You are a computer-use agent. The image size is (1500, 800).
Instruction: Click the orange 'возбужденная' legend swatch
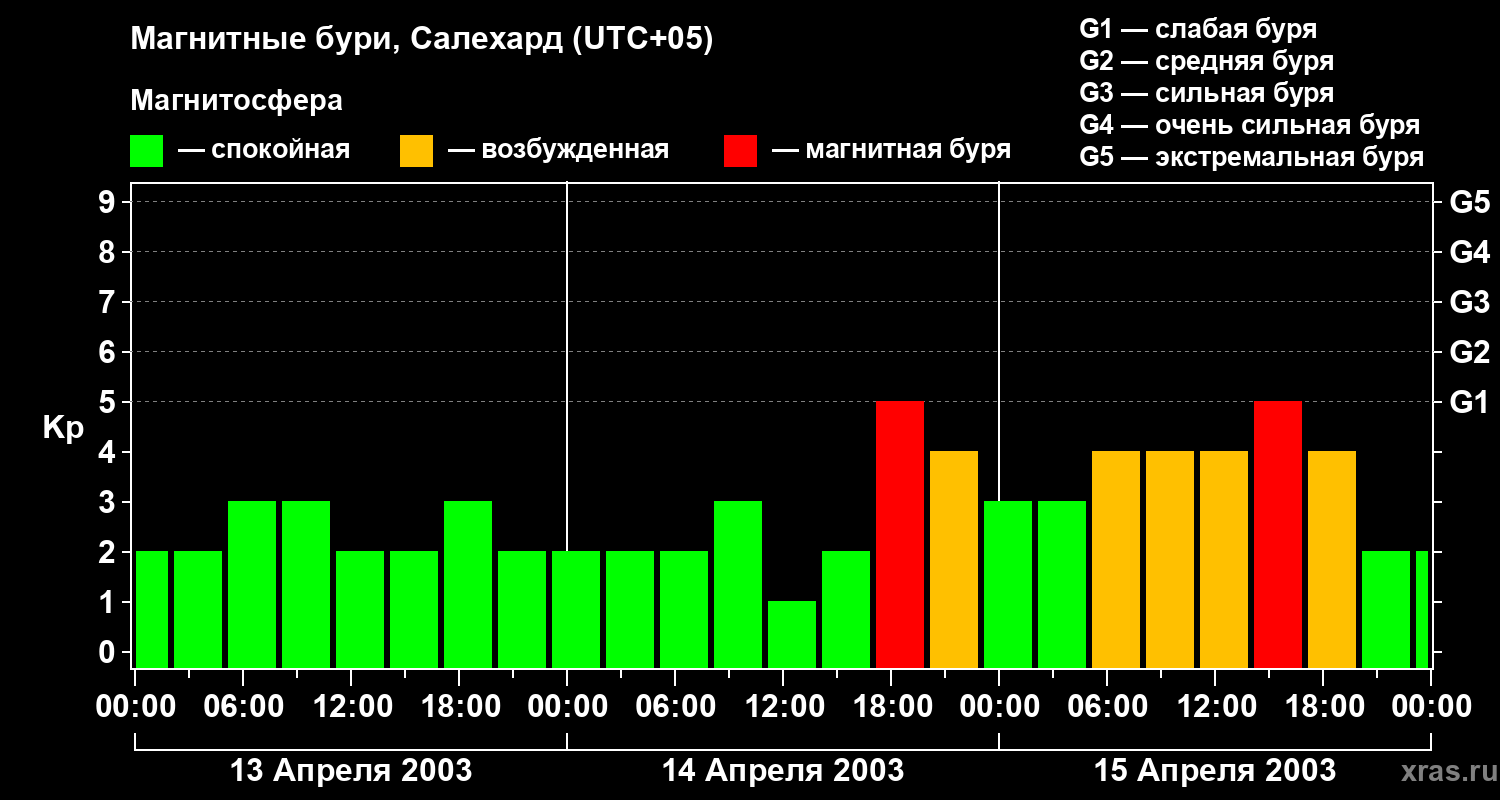pyautogui.click(x=417, y=151)
